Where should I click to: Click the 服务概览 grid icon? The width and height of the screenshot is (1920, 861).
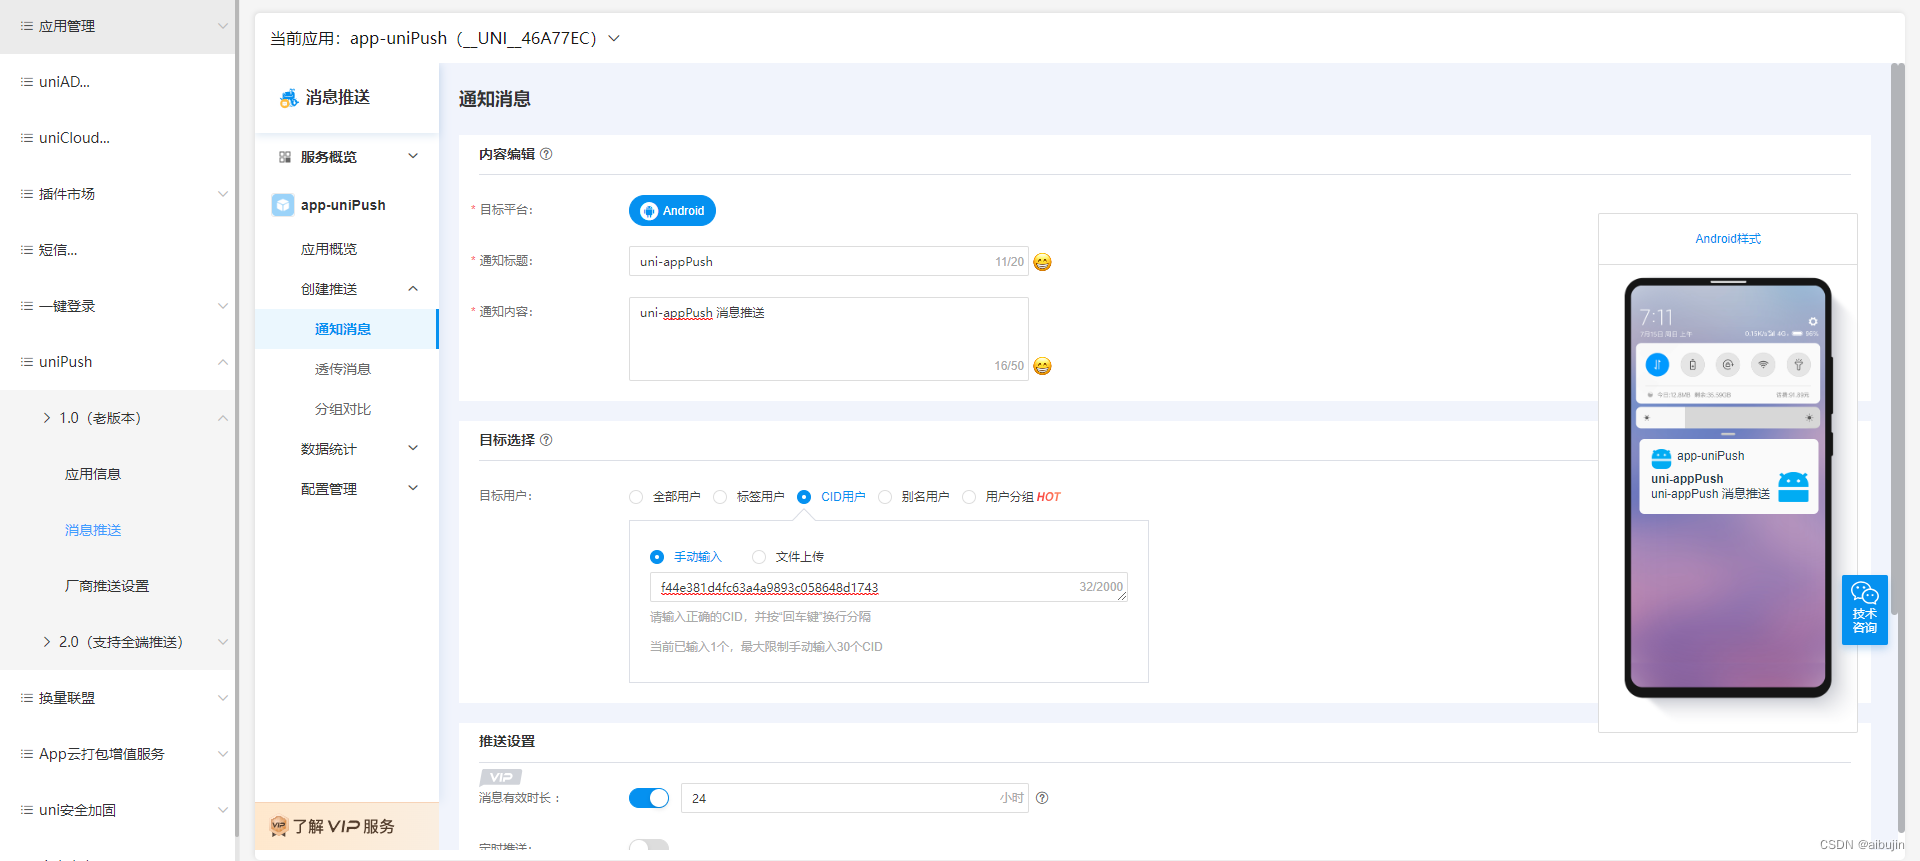(x=285, y=157)
